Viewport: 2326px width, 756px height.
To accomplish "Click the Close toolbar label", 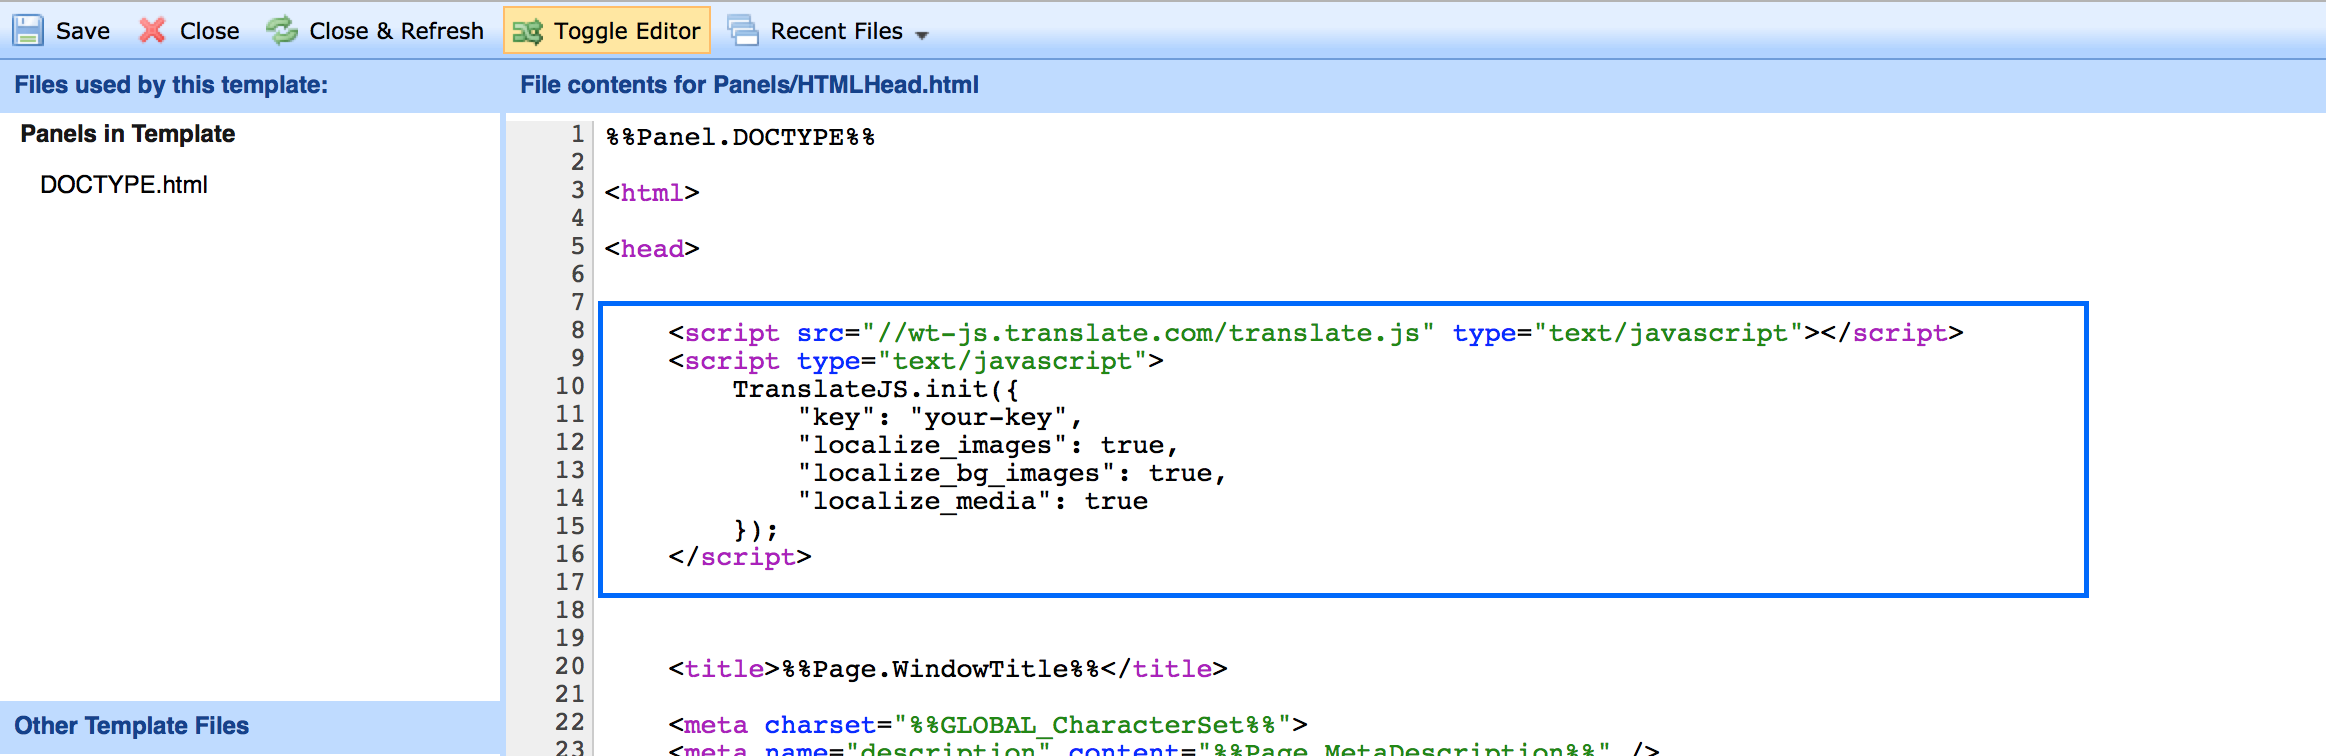I will pos(209,31).
